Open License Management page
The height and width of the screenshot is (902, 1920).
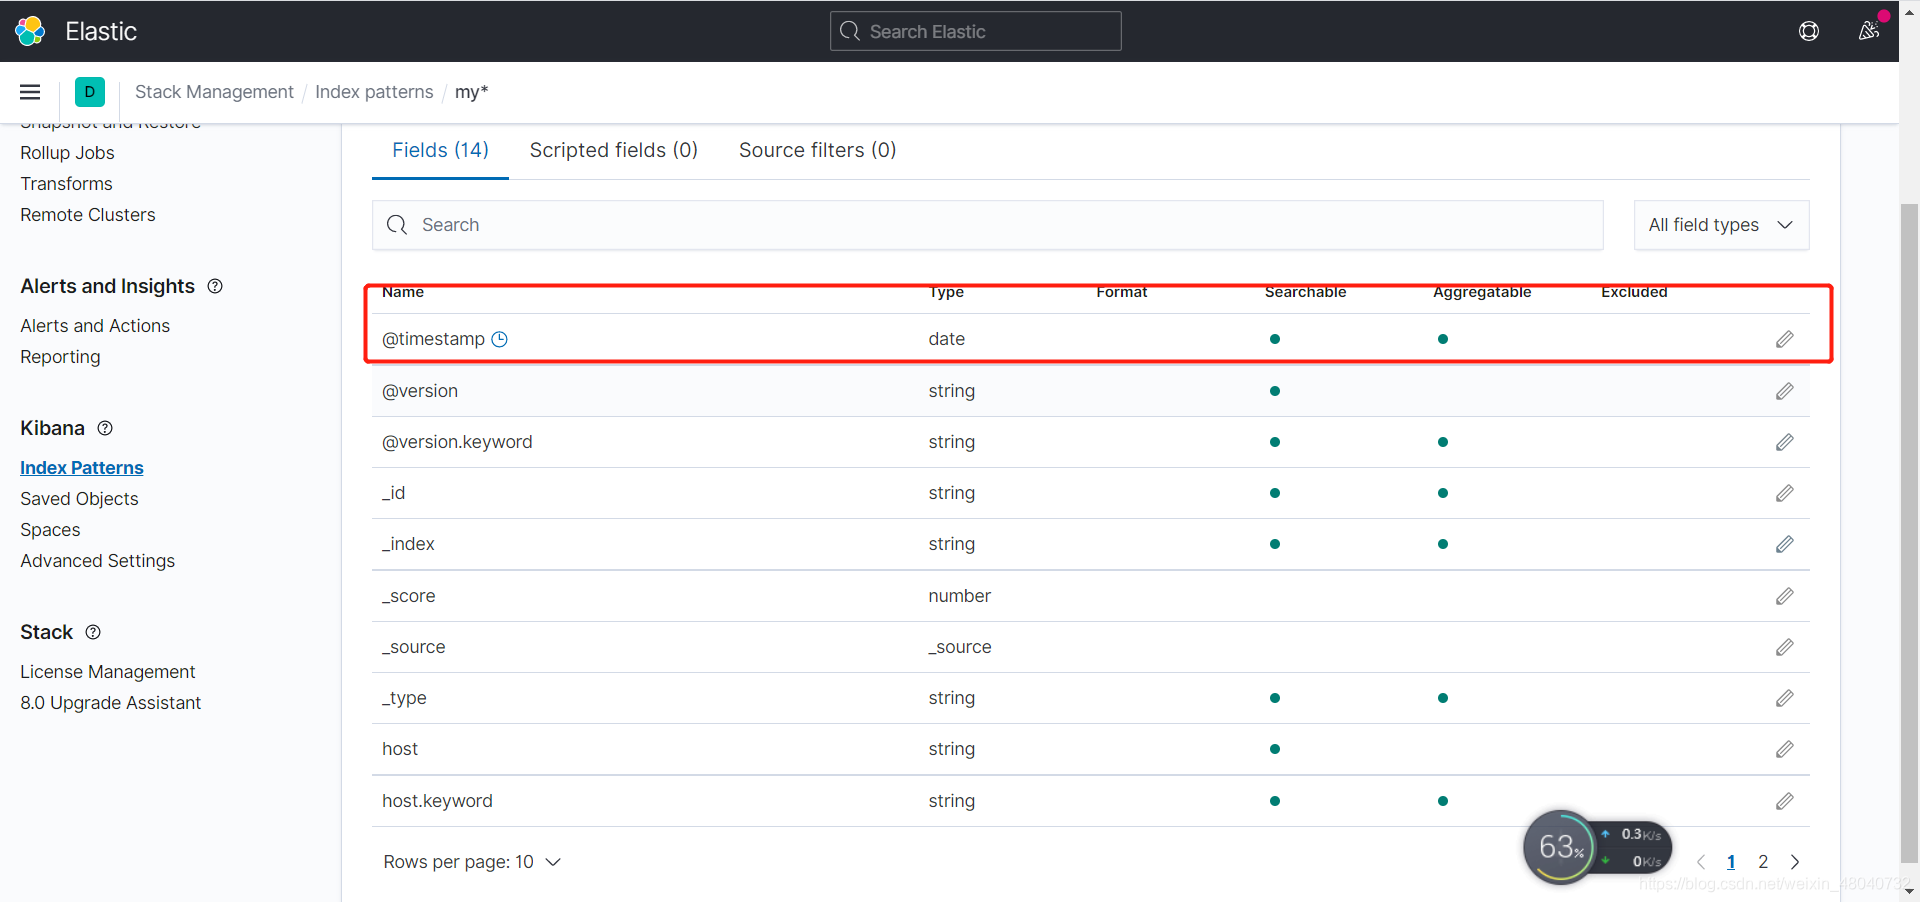[x=108, y=672]
